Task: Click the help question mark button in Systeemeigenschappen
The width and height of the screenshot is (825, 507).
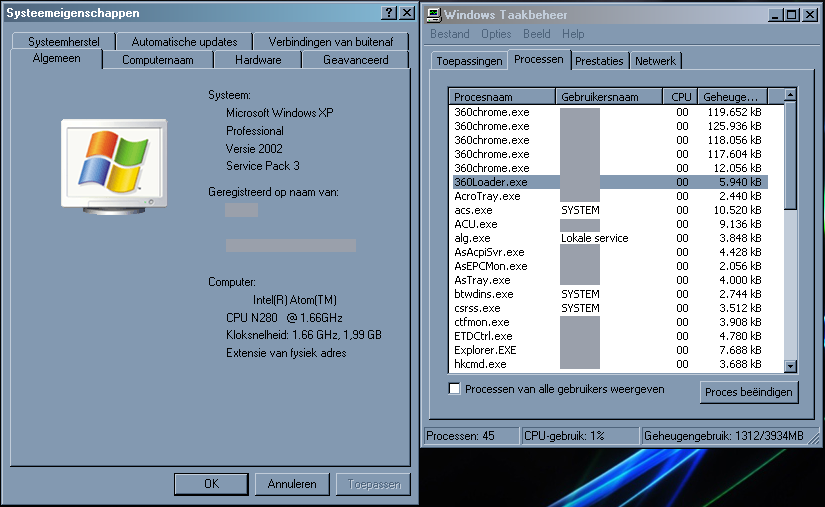Action: [x=388, y=13]
